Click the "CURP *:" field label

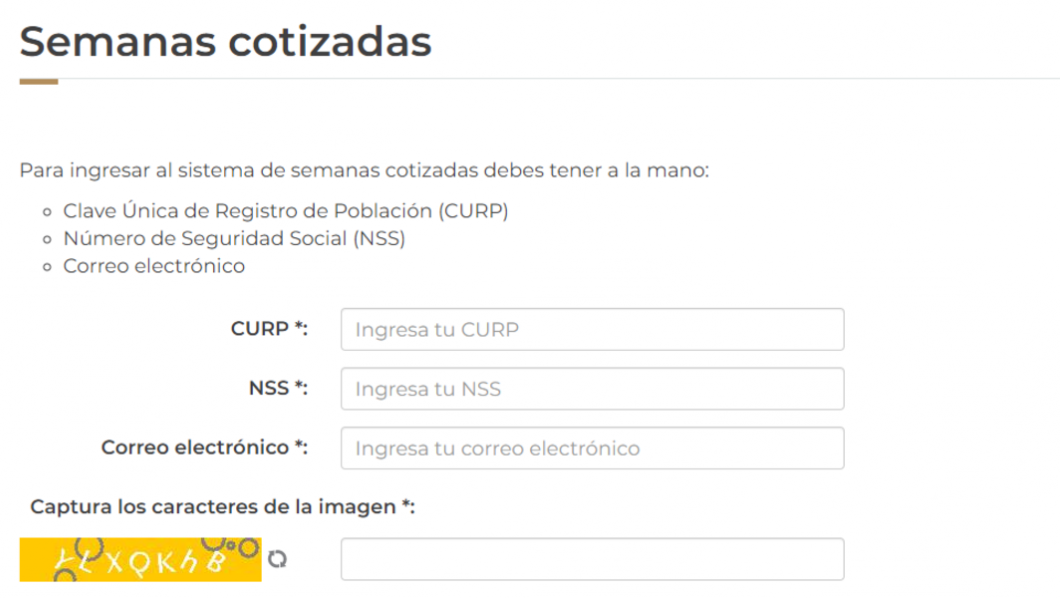point(269,329)
